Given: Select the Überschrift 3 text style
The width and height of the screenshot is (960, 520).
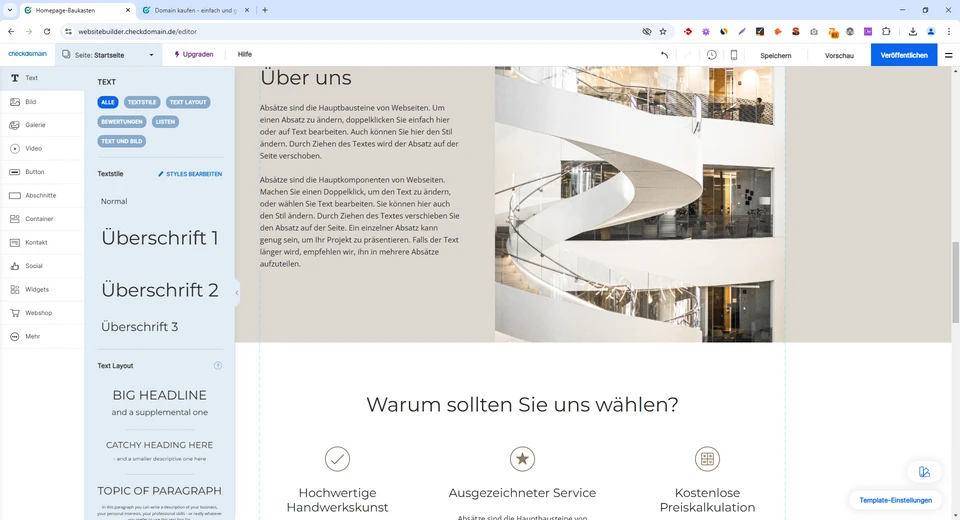Looking at the screenshot, I should [x=140, y=327].
